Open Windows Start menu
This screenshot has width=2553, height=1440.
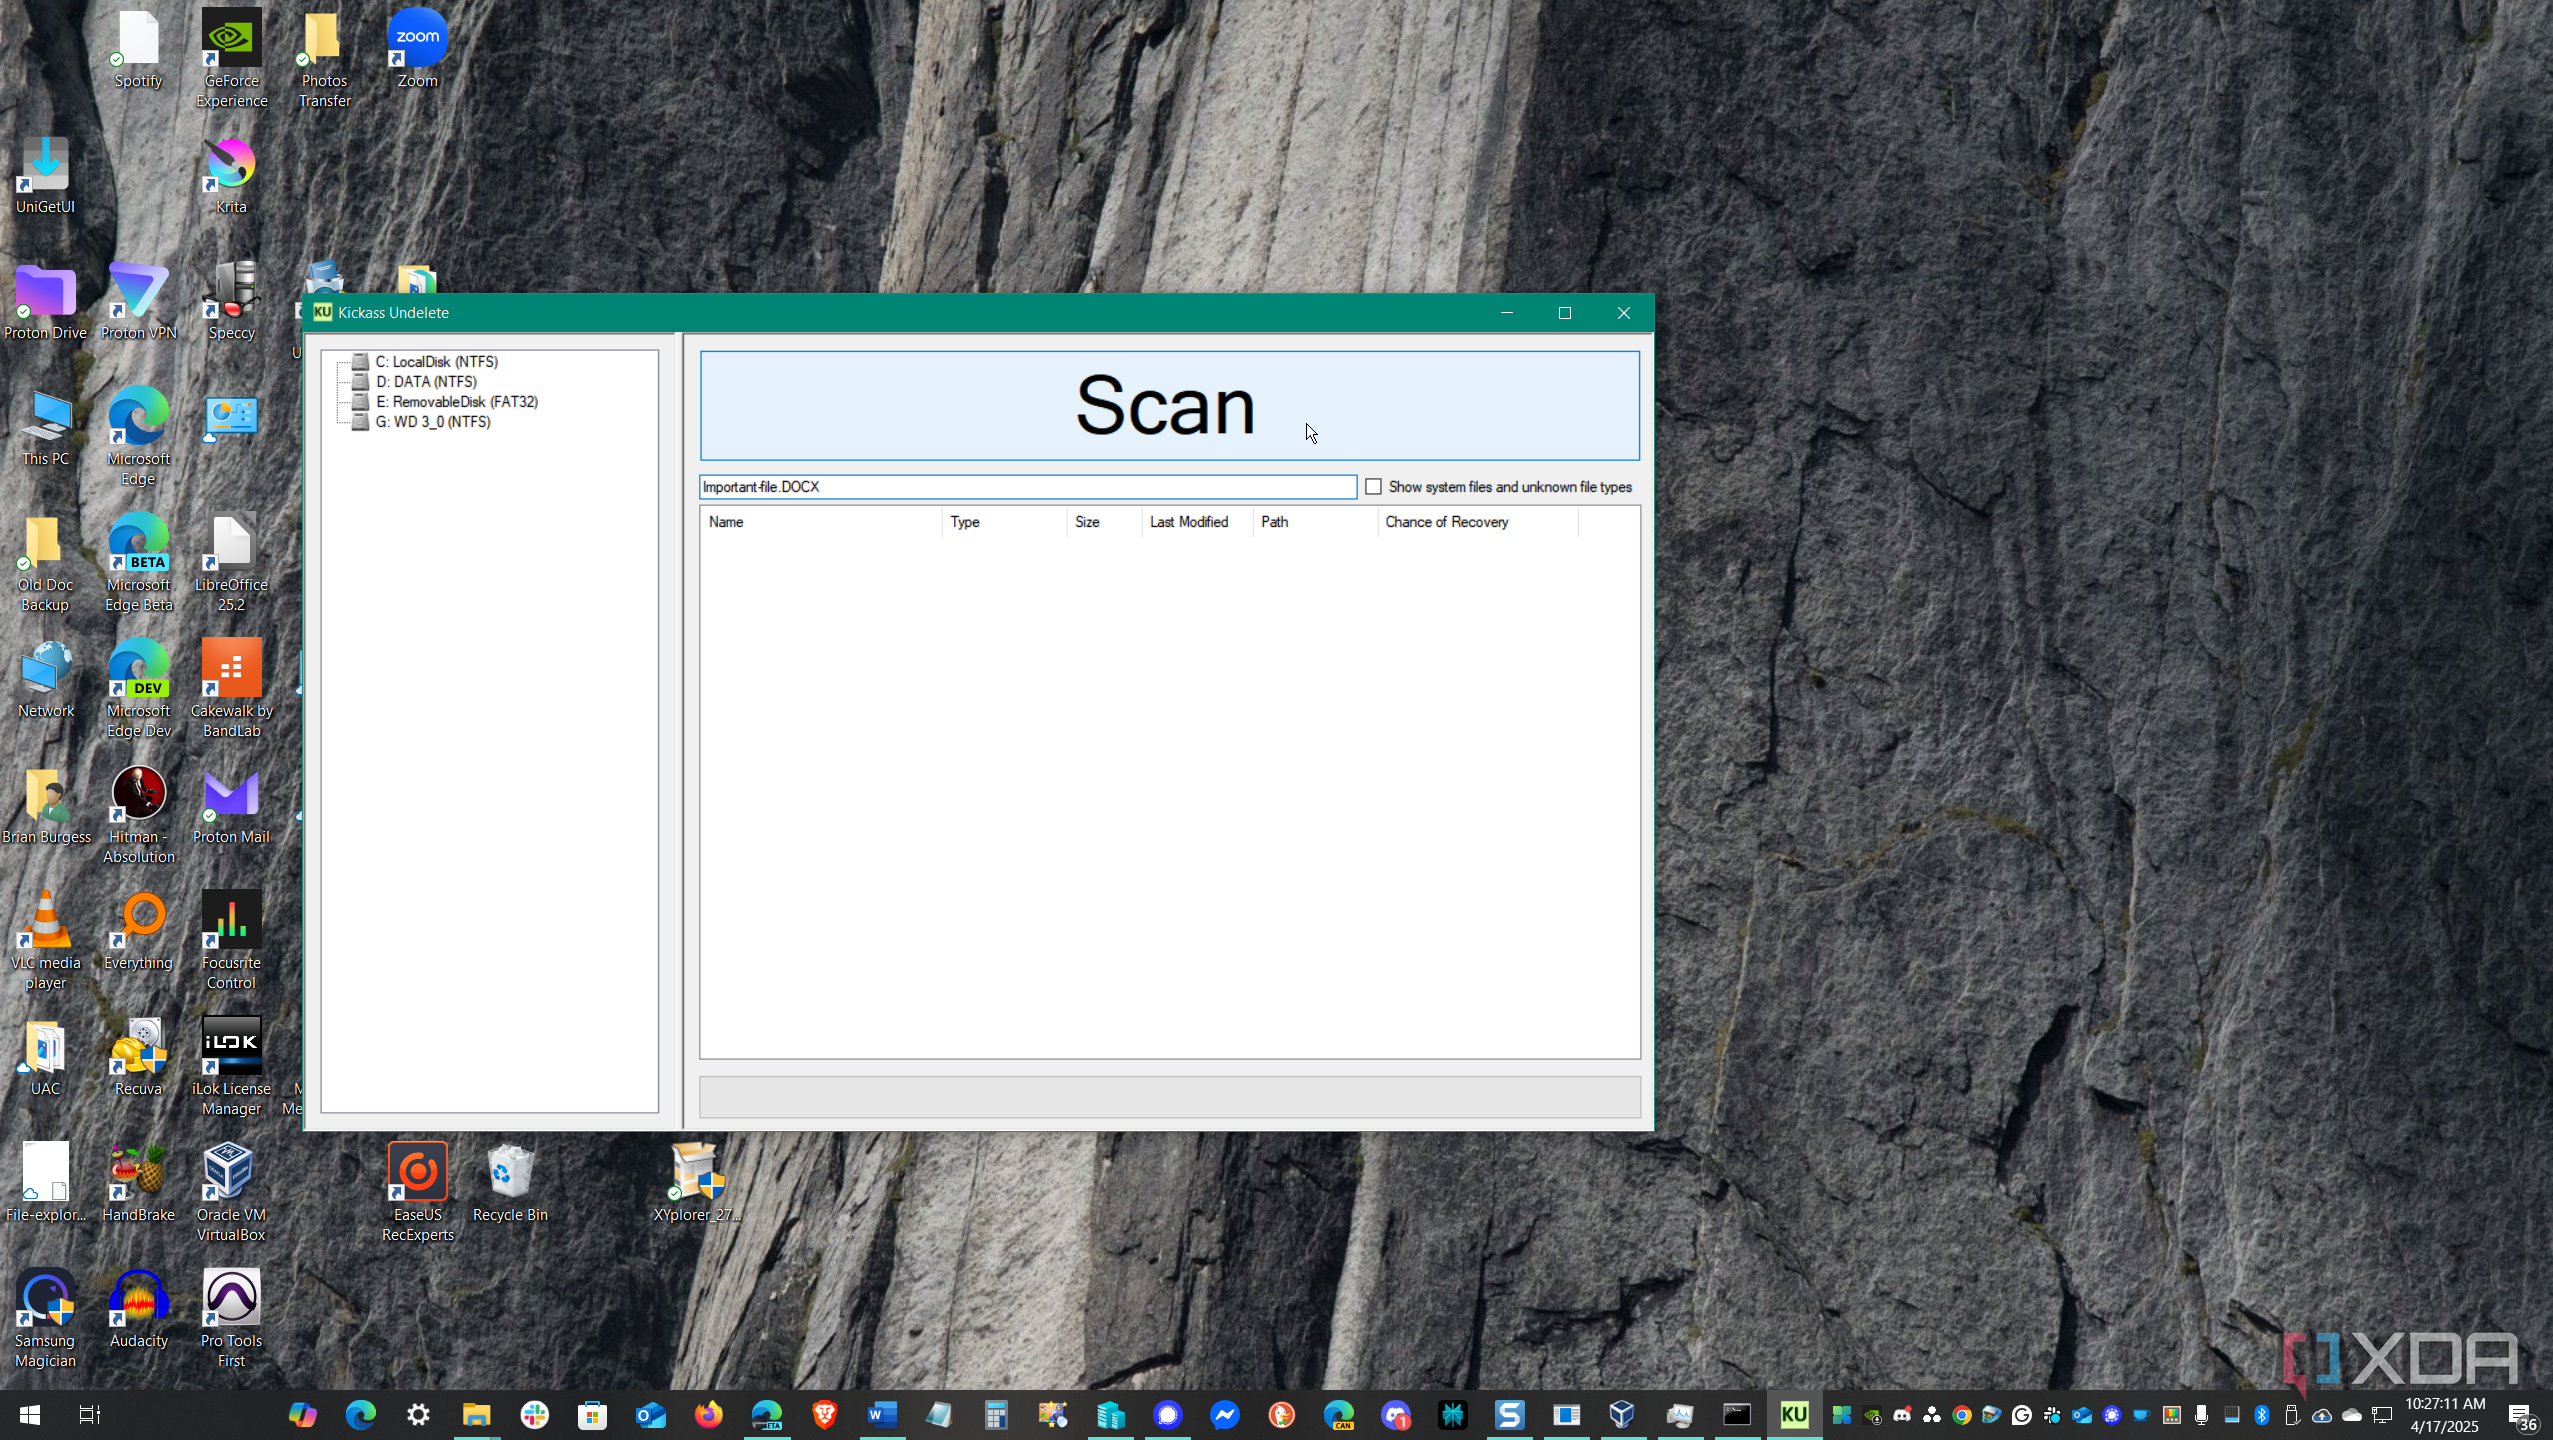pyautogui.click(x=29, y=1415)
